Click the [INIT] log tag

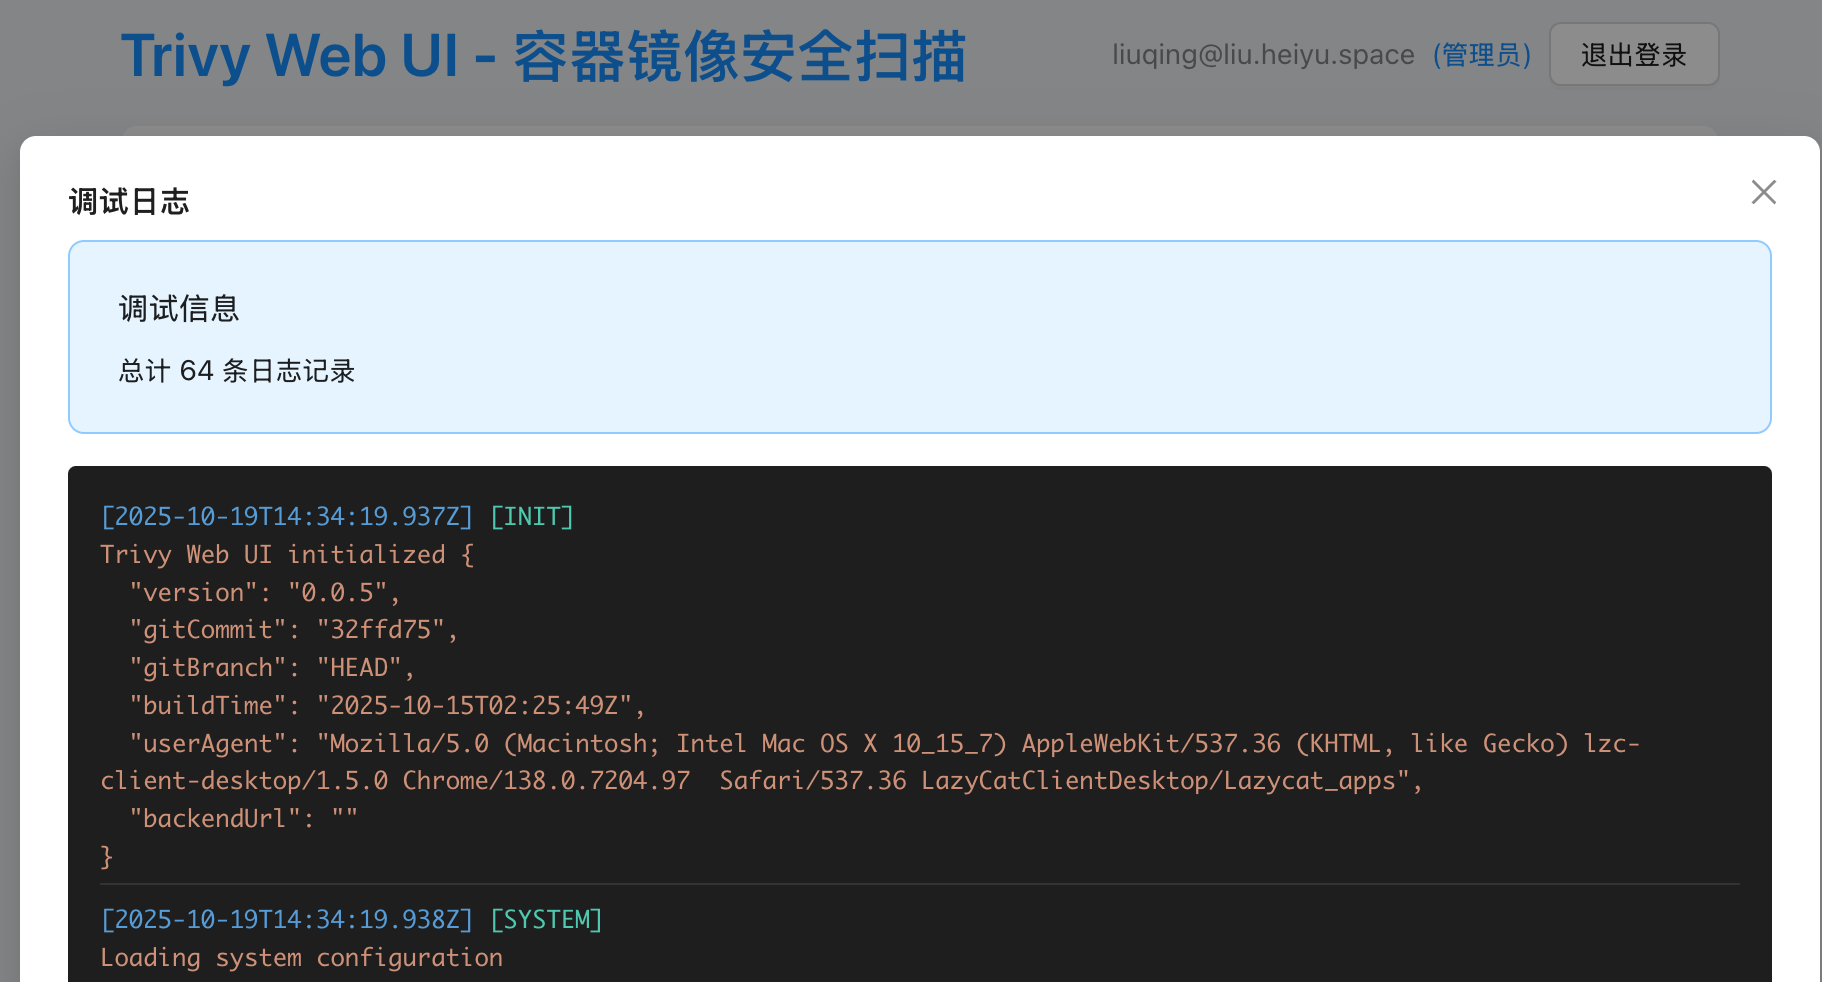(532, 517)
